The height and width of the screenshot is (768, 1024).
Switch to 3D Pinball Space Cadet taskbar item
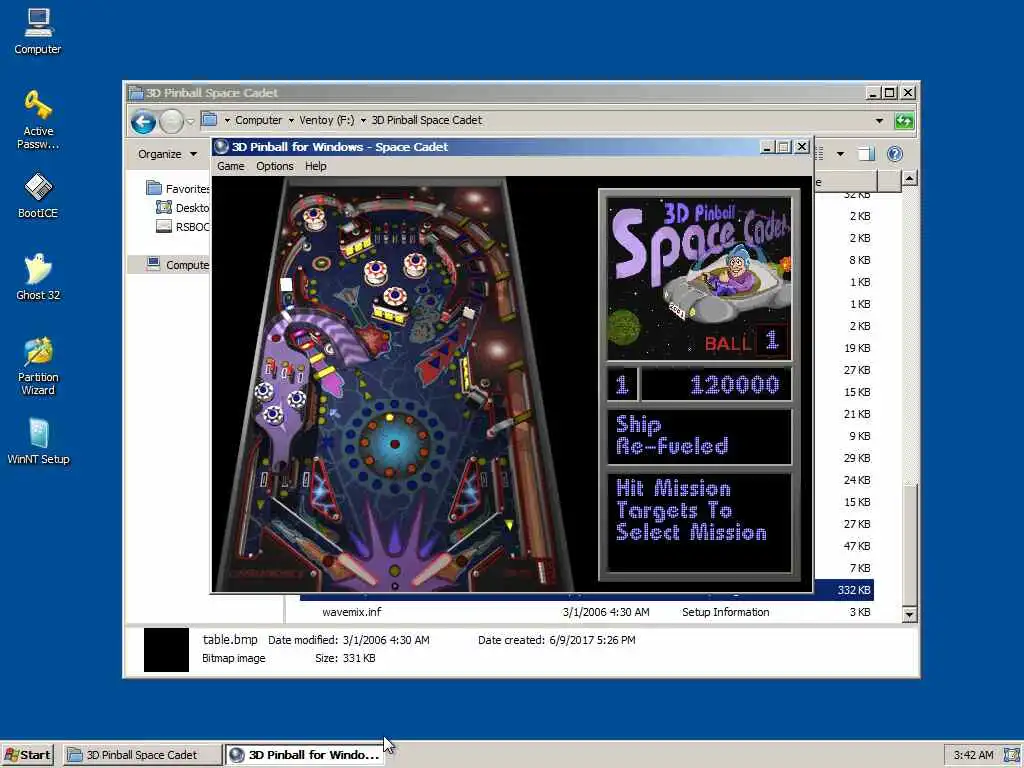click(142, 755)
